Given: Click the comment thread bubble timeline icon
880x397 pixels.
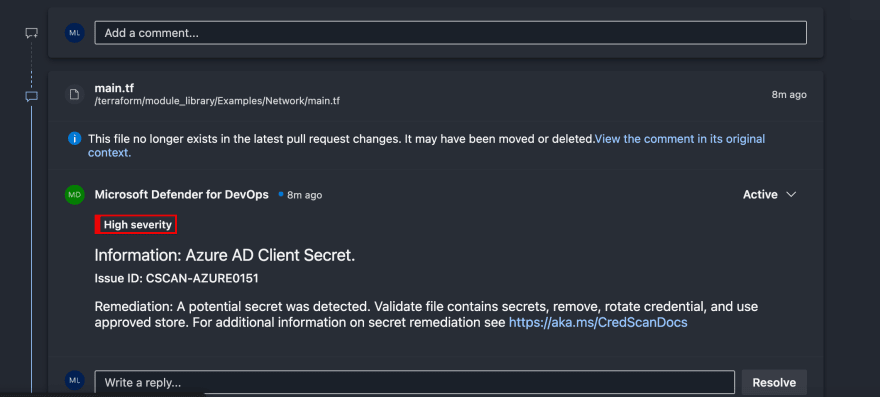Looking at the screenshot, I should 31,97.
